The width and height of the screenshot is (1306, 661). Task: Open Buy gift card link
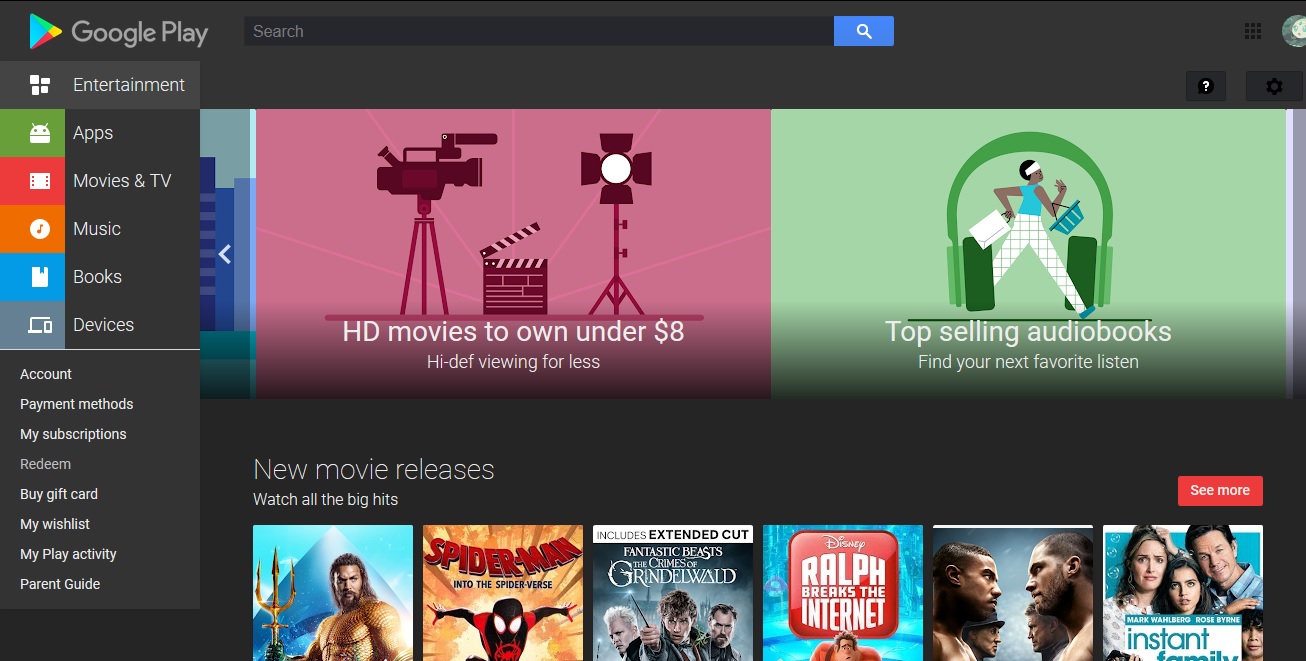tap(59, 494)
